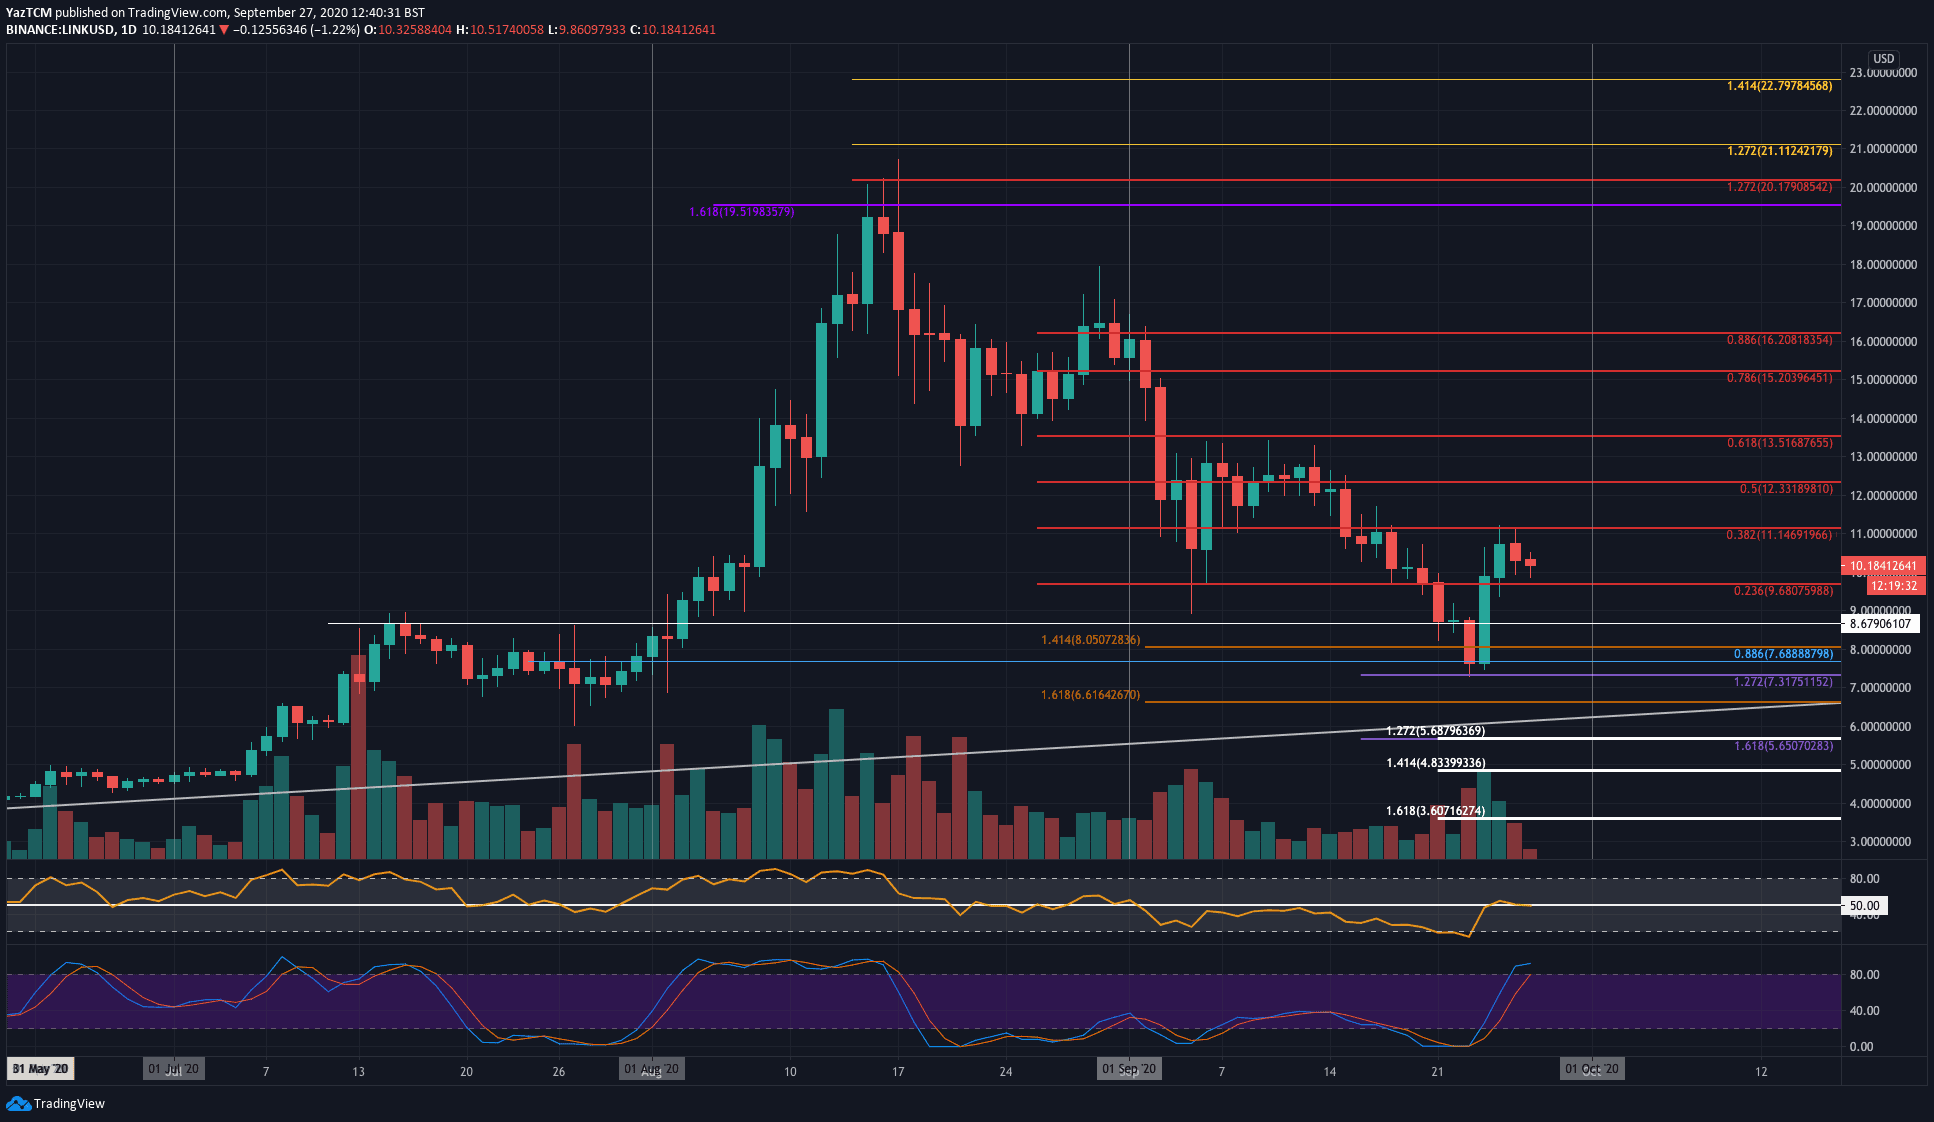Click the red down-triangle price change icon
Image resolution: width=1934 pixels, height=1122 pixels.
point(224,30)
